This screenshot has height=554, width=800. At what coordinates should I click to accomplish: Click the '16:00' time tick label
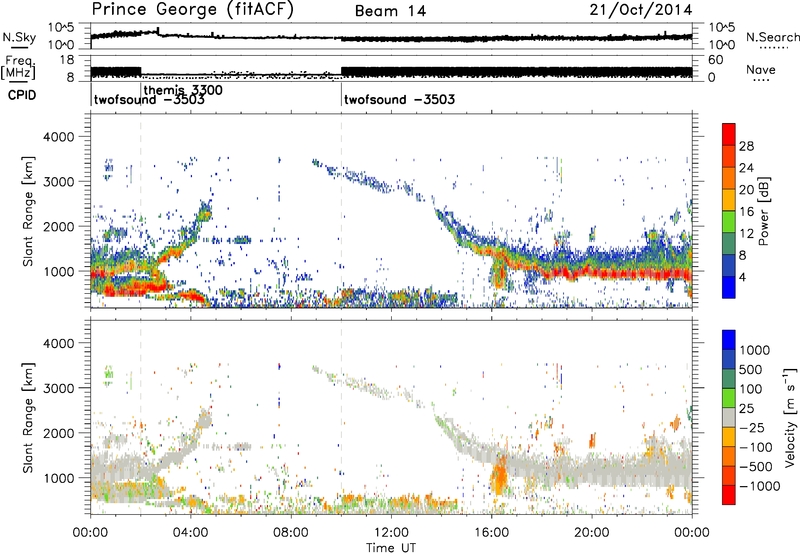pyautogui.click(x=491, y=533)
